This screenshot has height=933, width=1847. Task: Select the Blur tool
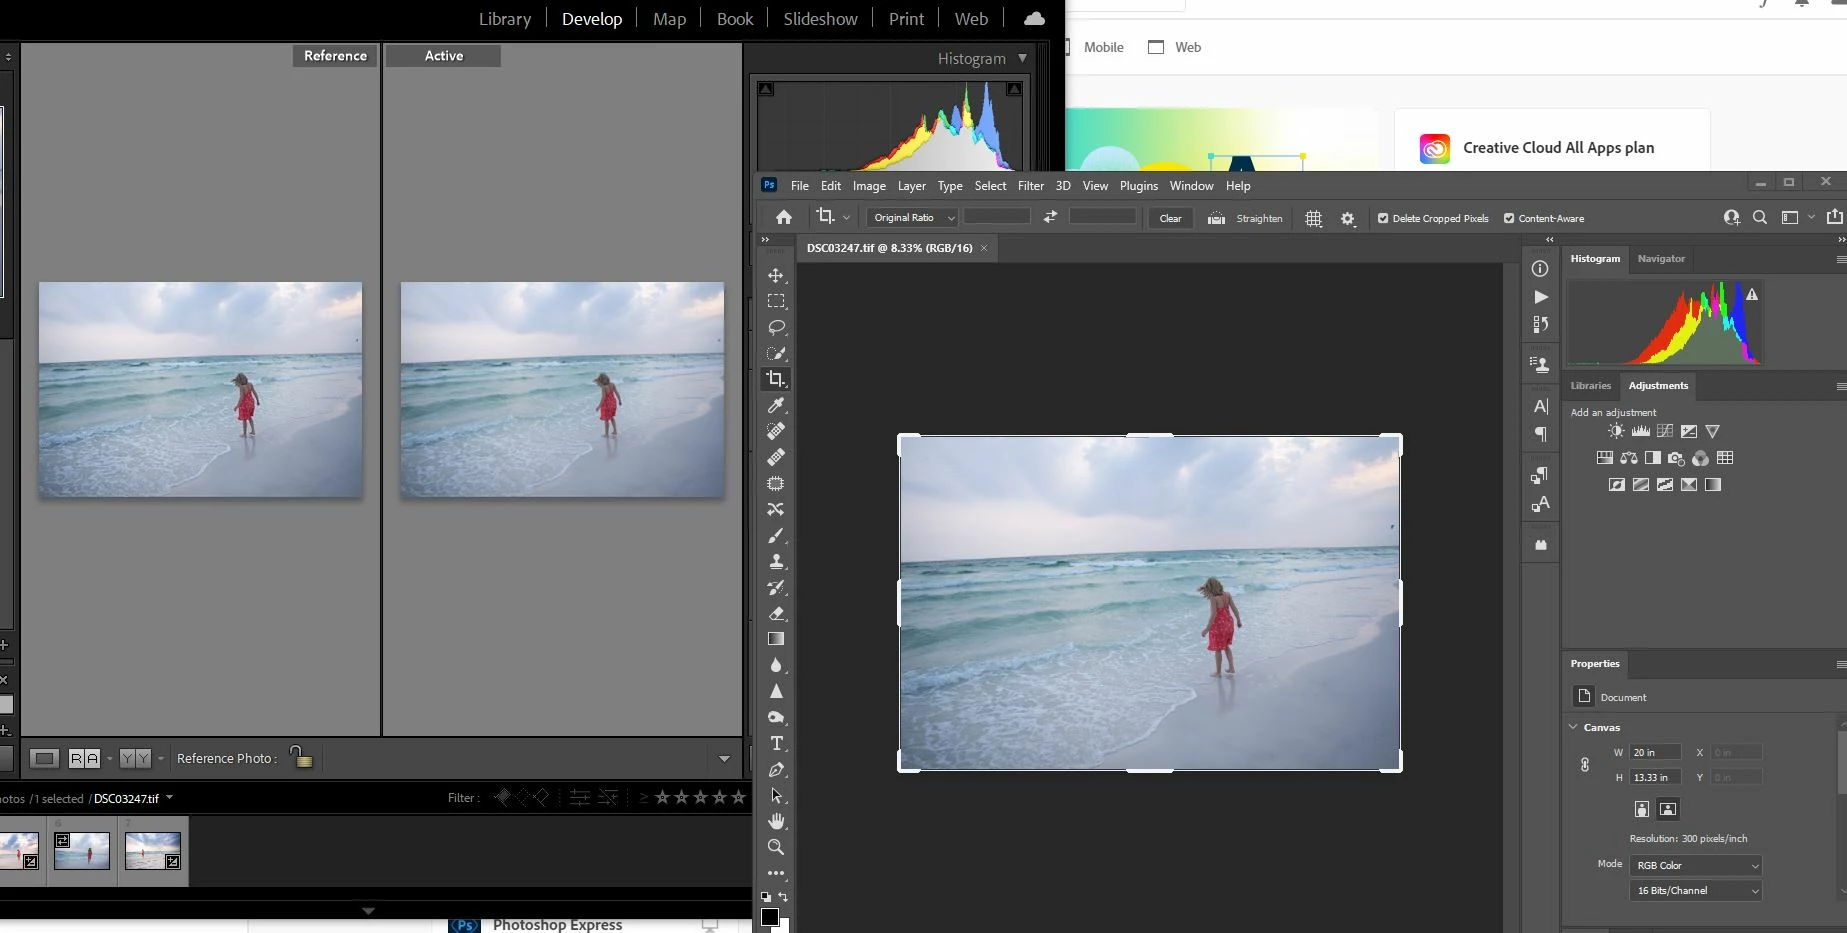pos(776,665)
